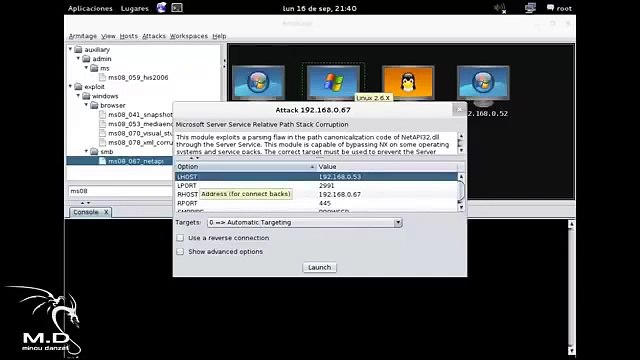The image size is (640, 360).
Task: Edit the RHOST value 192.168.0.67
Action: point(340,194)
